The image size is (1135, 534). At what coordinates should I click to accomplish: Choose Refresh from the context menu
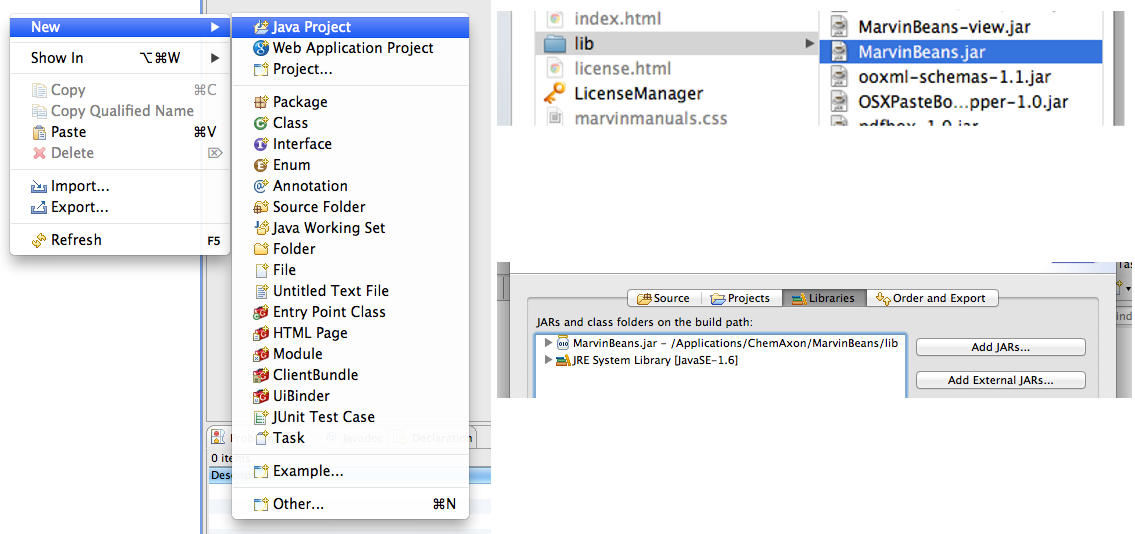point(76,240)
